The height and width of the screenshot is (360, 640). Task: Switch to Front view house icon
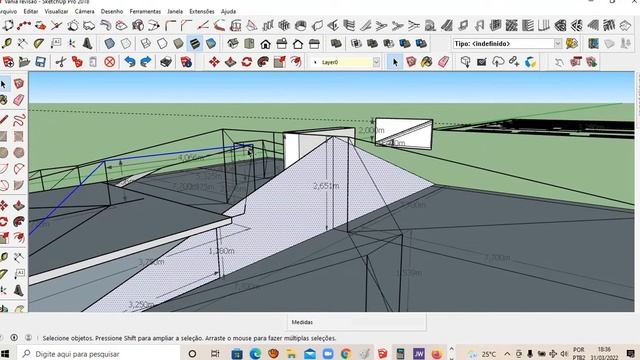pyautogui.click(x=265, y=43)
